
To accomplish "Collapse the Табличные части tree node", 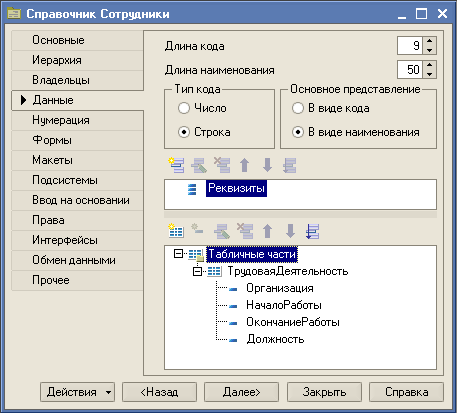I will coord(178,254).
